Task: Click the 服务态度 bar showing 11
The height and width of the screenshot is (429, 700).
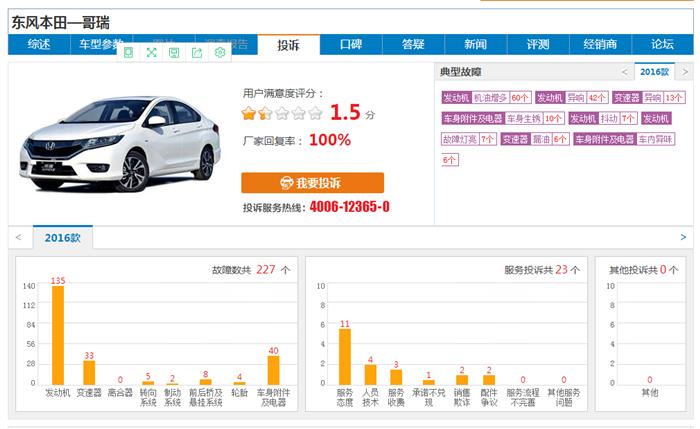Action: coord(345,357)
